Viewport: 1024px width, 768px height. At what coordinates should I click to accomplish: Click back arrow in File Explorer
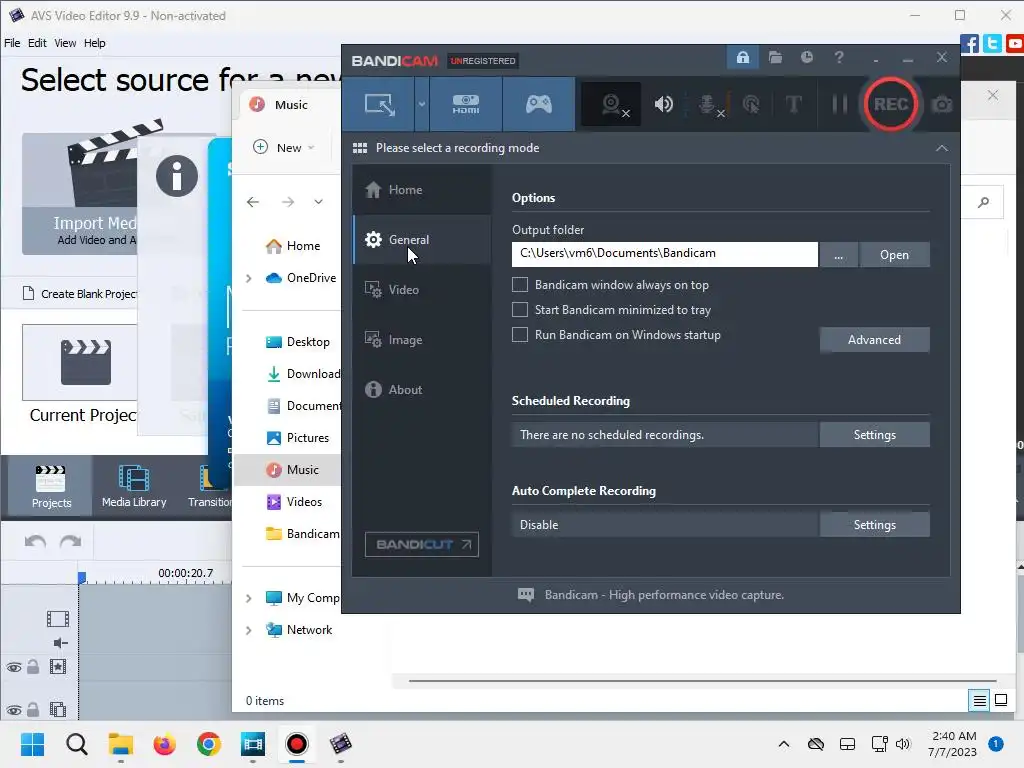[x=253, y=202]
